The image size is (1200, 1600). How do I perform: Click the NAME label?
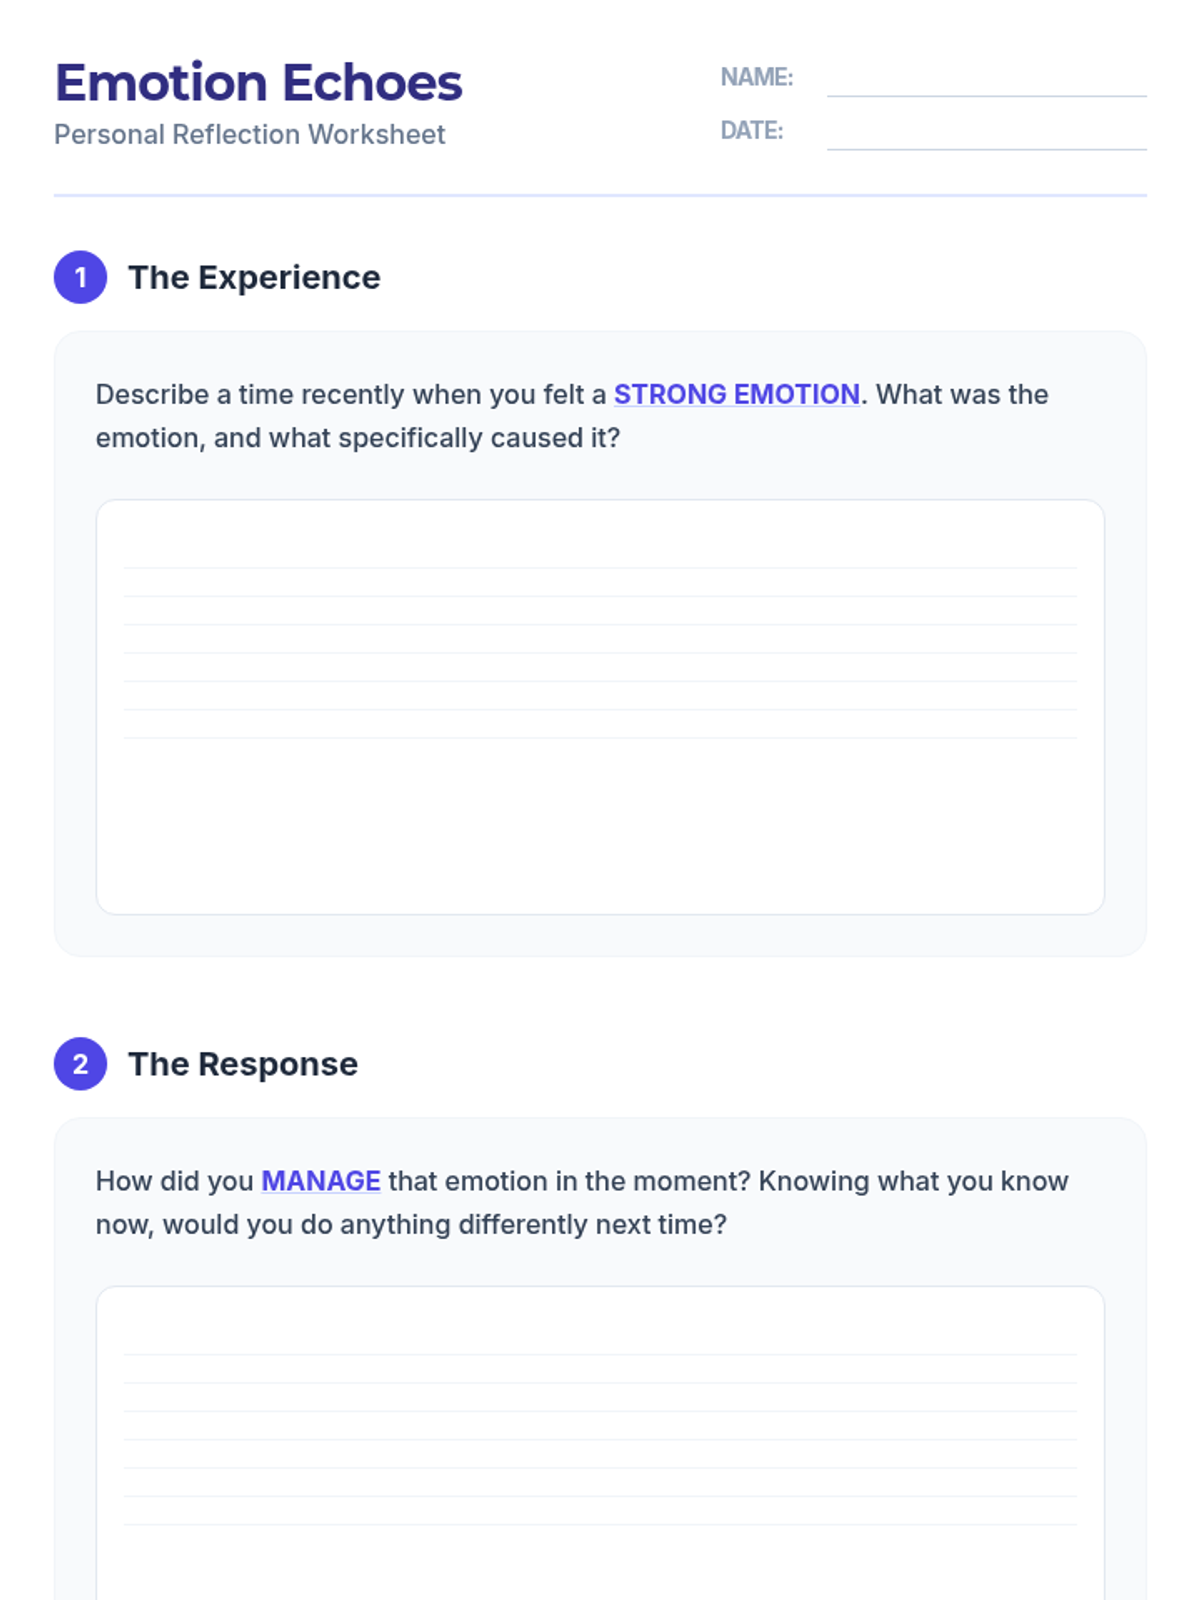point(756,77)
